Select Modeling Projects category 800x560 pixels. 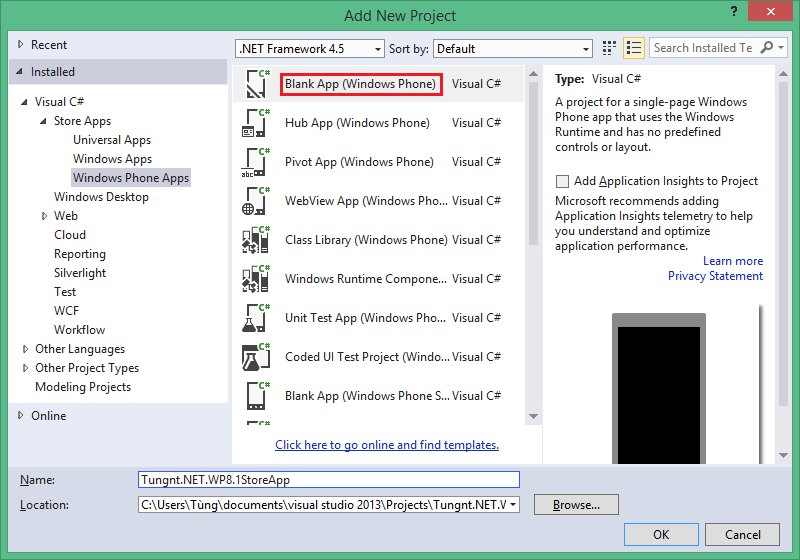83,387
